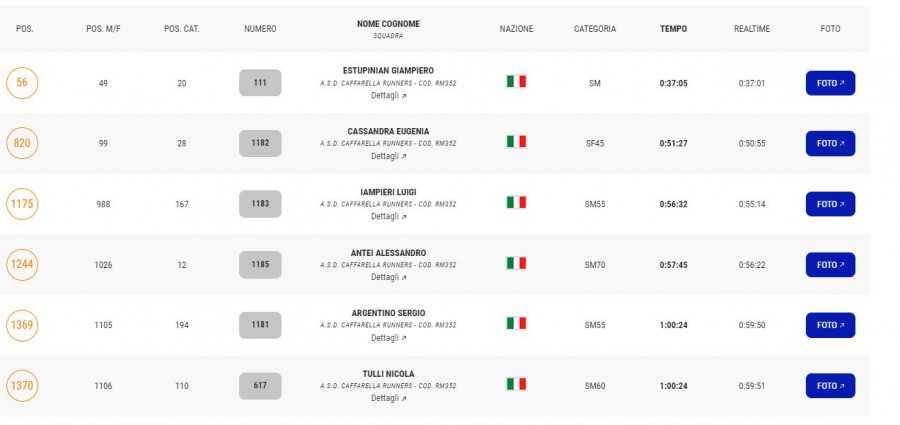Open FOTO for Estupinian Giampiero
The height and width of the screenshot is (425, 900).
click(x=830, y=83)
